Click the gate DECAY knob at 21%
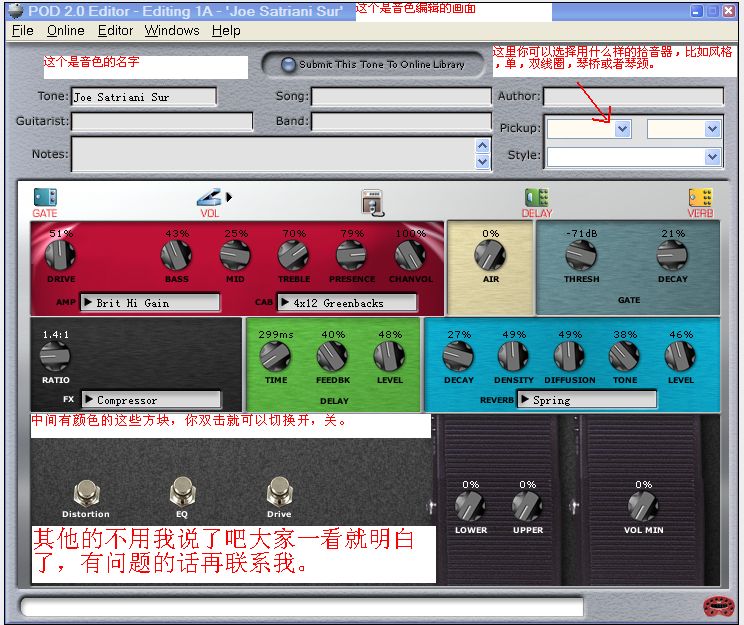 click(x=672, y=255)
